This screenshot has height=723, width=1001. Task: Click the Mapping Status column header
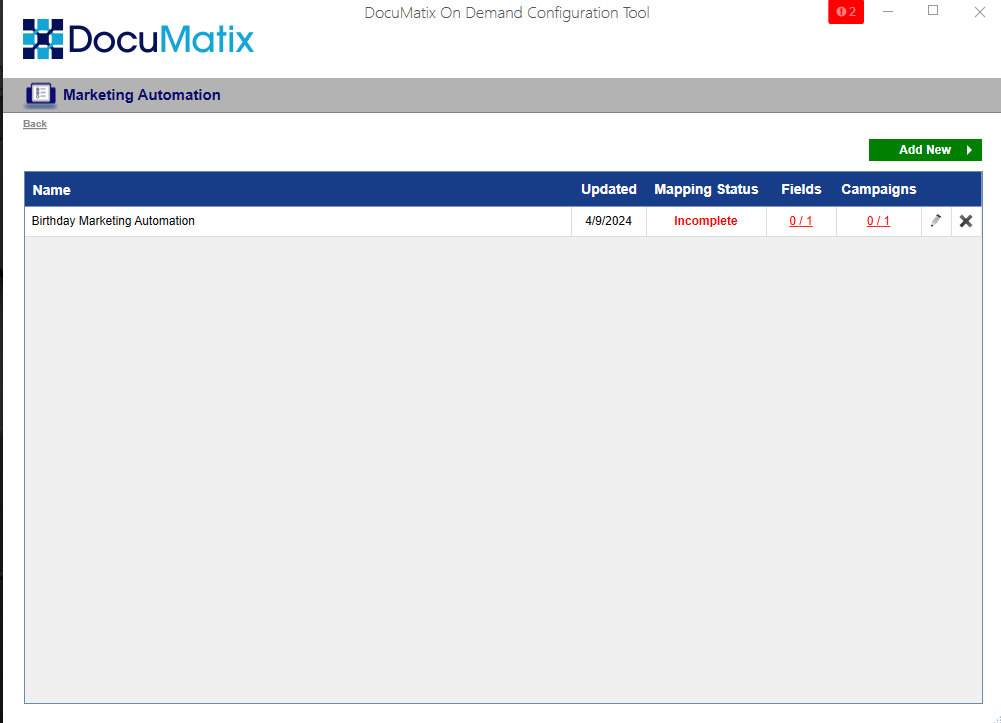click(706, 190)
